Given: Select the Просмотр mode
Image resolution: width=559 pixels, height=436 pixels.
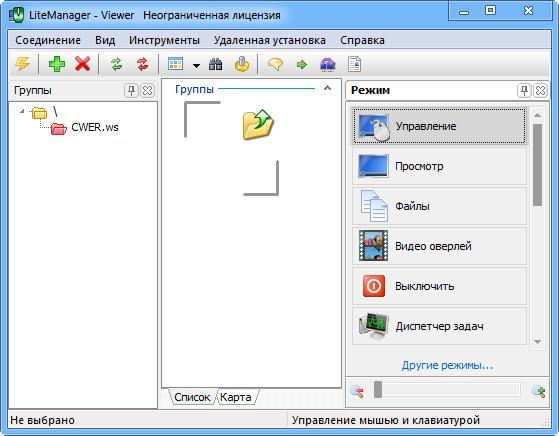Looking at the screenshot, I should pos(439,166).
